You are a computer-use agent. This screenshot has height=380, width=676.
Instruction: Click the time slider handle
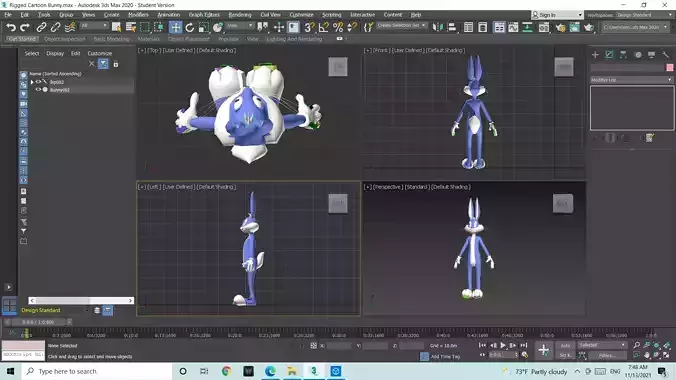pos(38,322)
